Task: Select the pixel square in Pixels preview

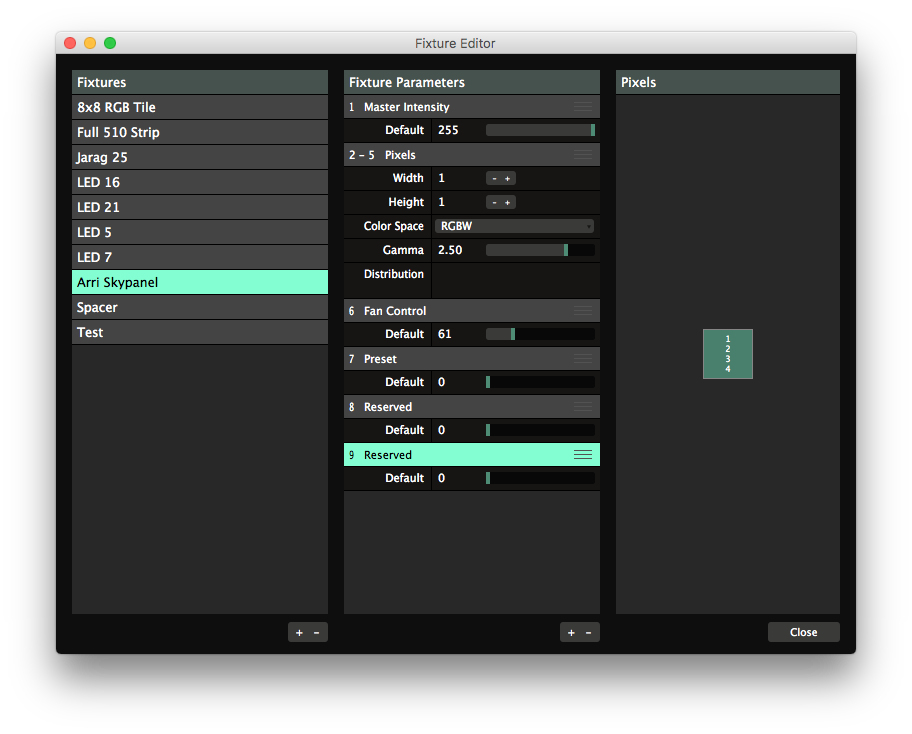Action: pyautogui.click(x=728, y=354)
